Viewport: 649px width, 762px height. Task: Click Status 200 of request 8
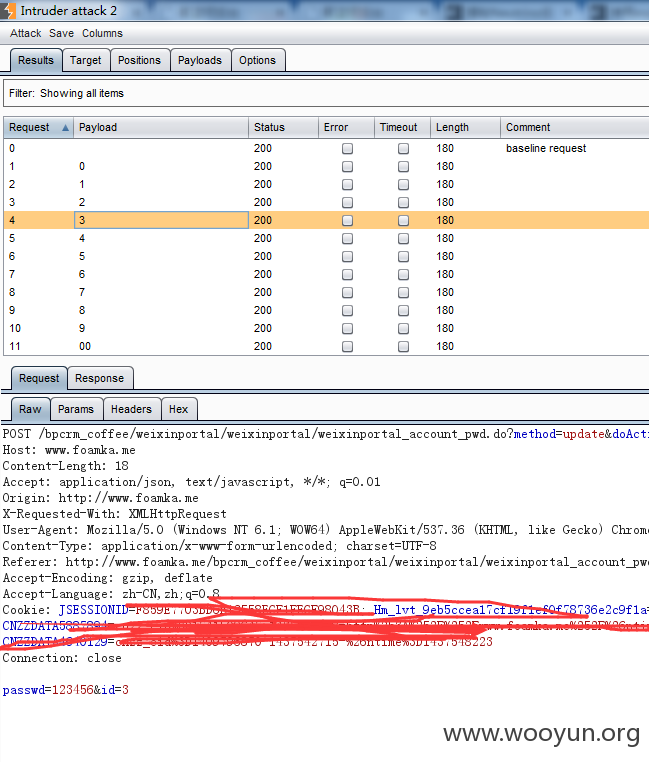[x=263, y=293]
